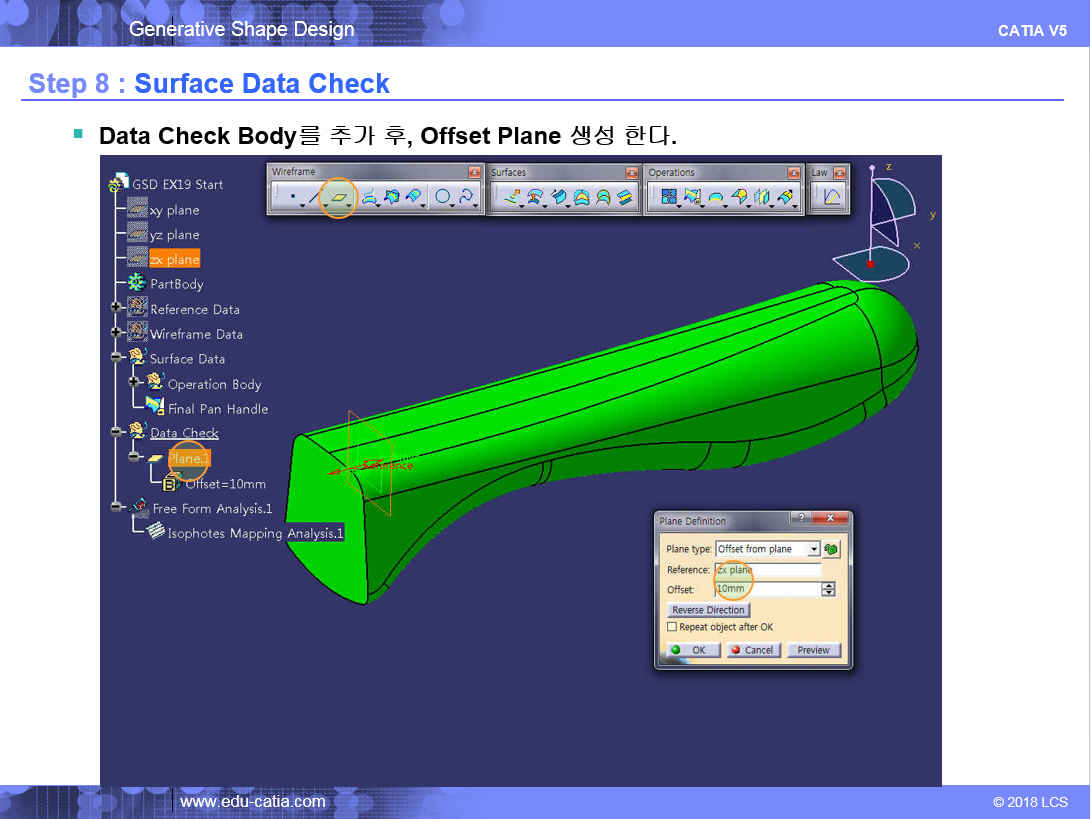Select the Line tool in Wireframe toolbar
The image size is (1091, 819).
click(x=314, y=198)
